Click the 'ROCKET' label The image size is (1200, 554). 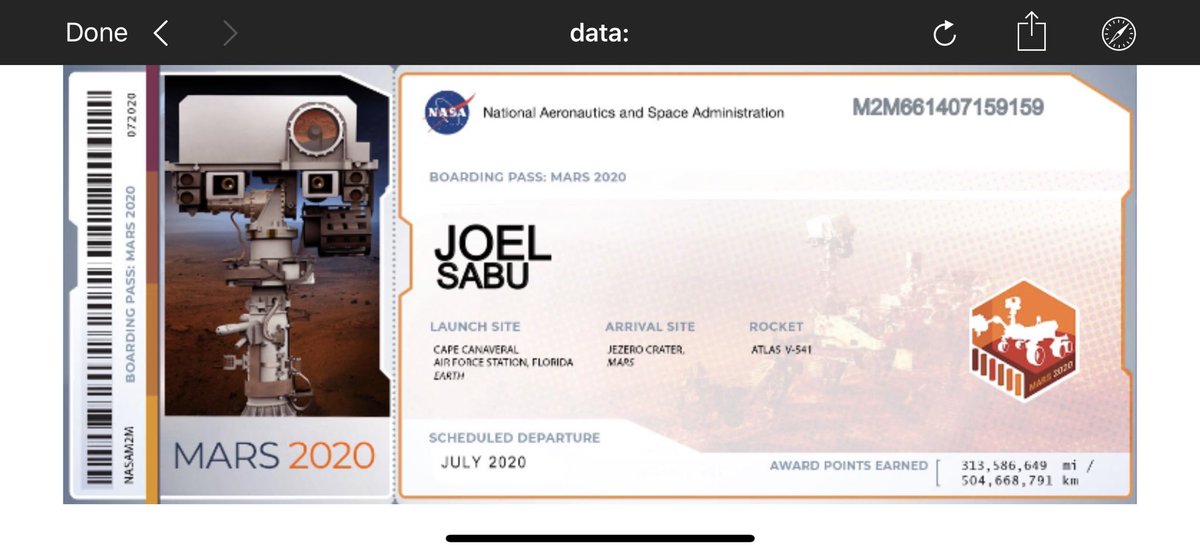pos(776,327)
